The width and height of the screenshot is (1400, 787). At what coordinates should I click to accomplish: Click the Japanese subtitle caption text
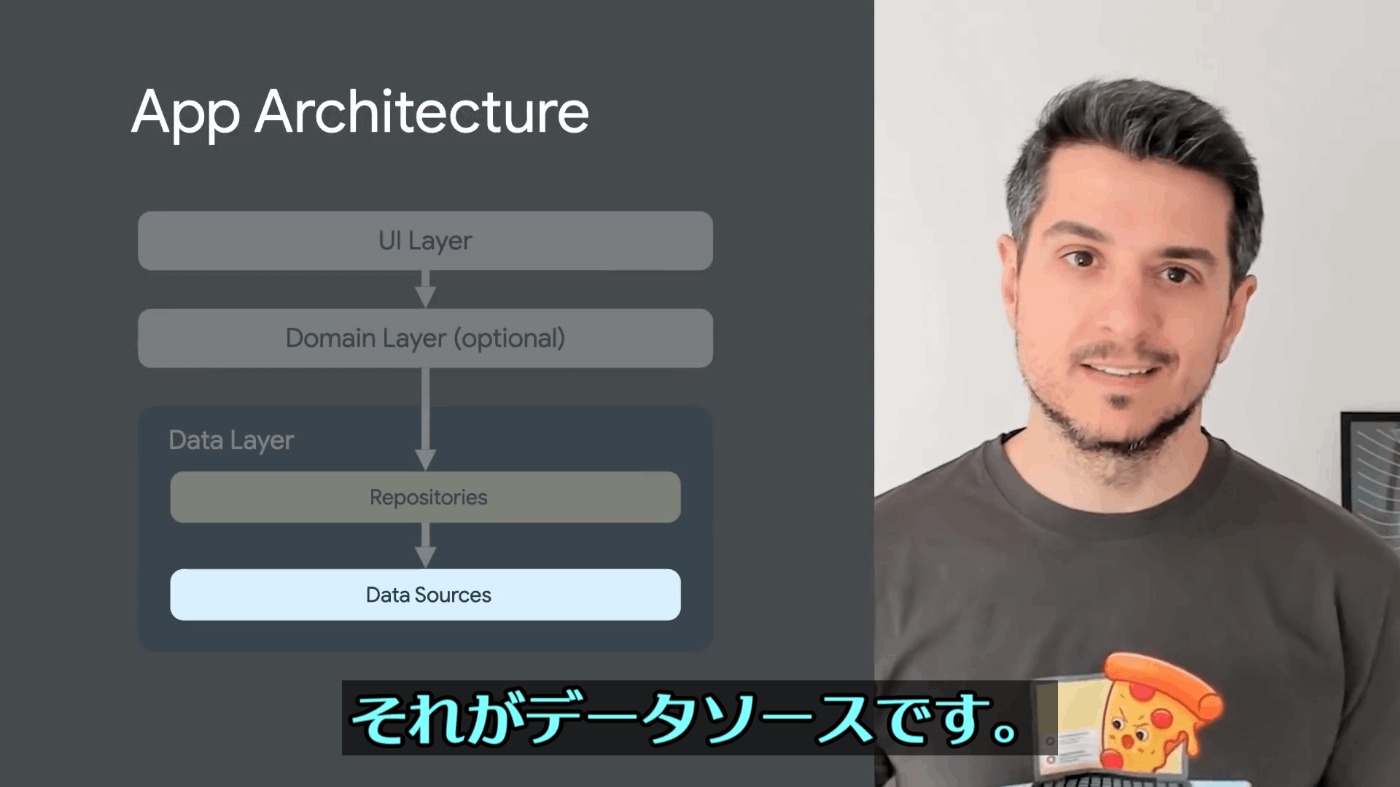coord(685,718)
